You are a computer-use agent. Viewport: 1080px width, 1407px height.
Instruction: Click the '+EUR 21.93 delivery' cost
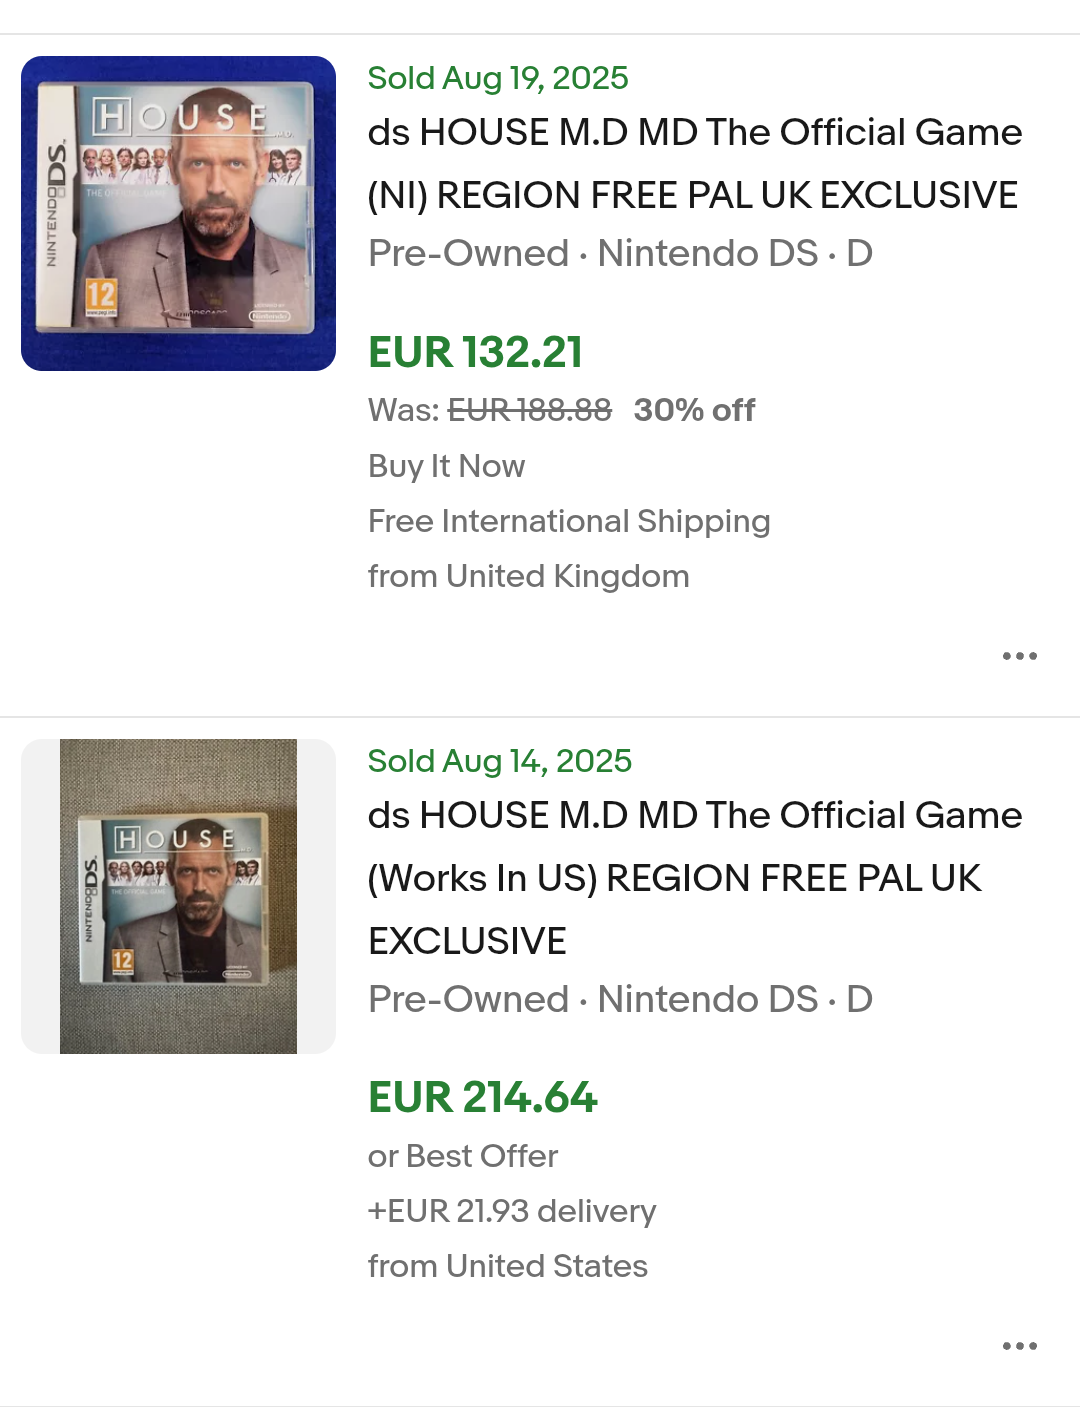point(512,1211)
